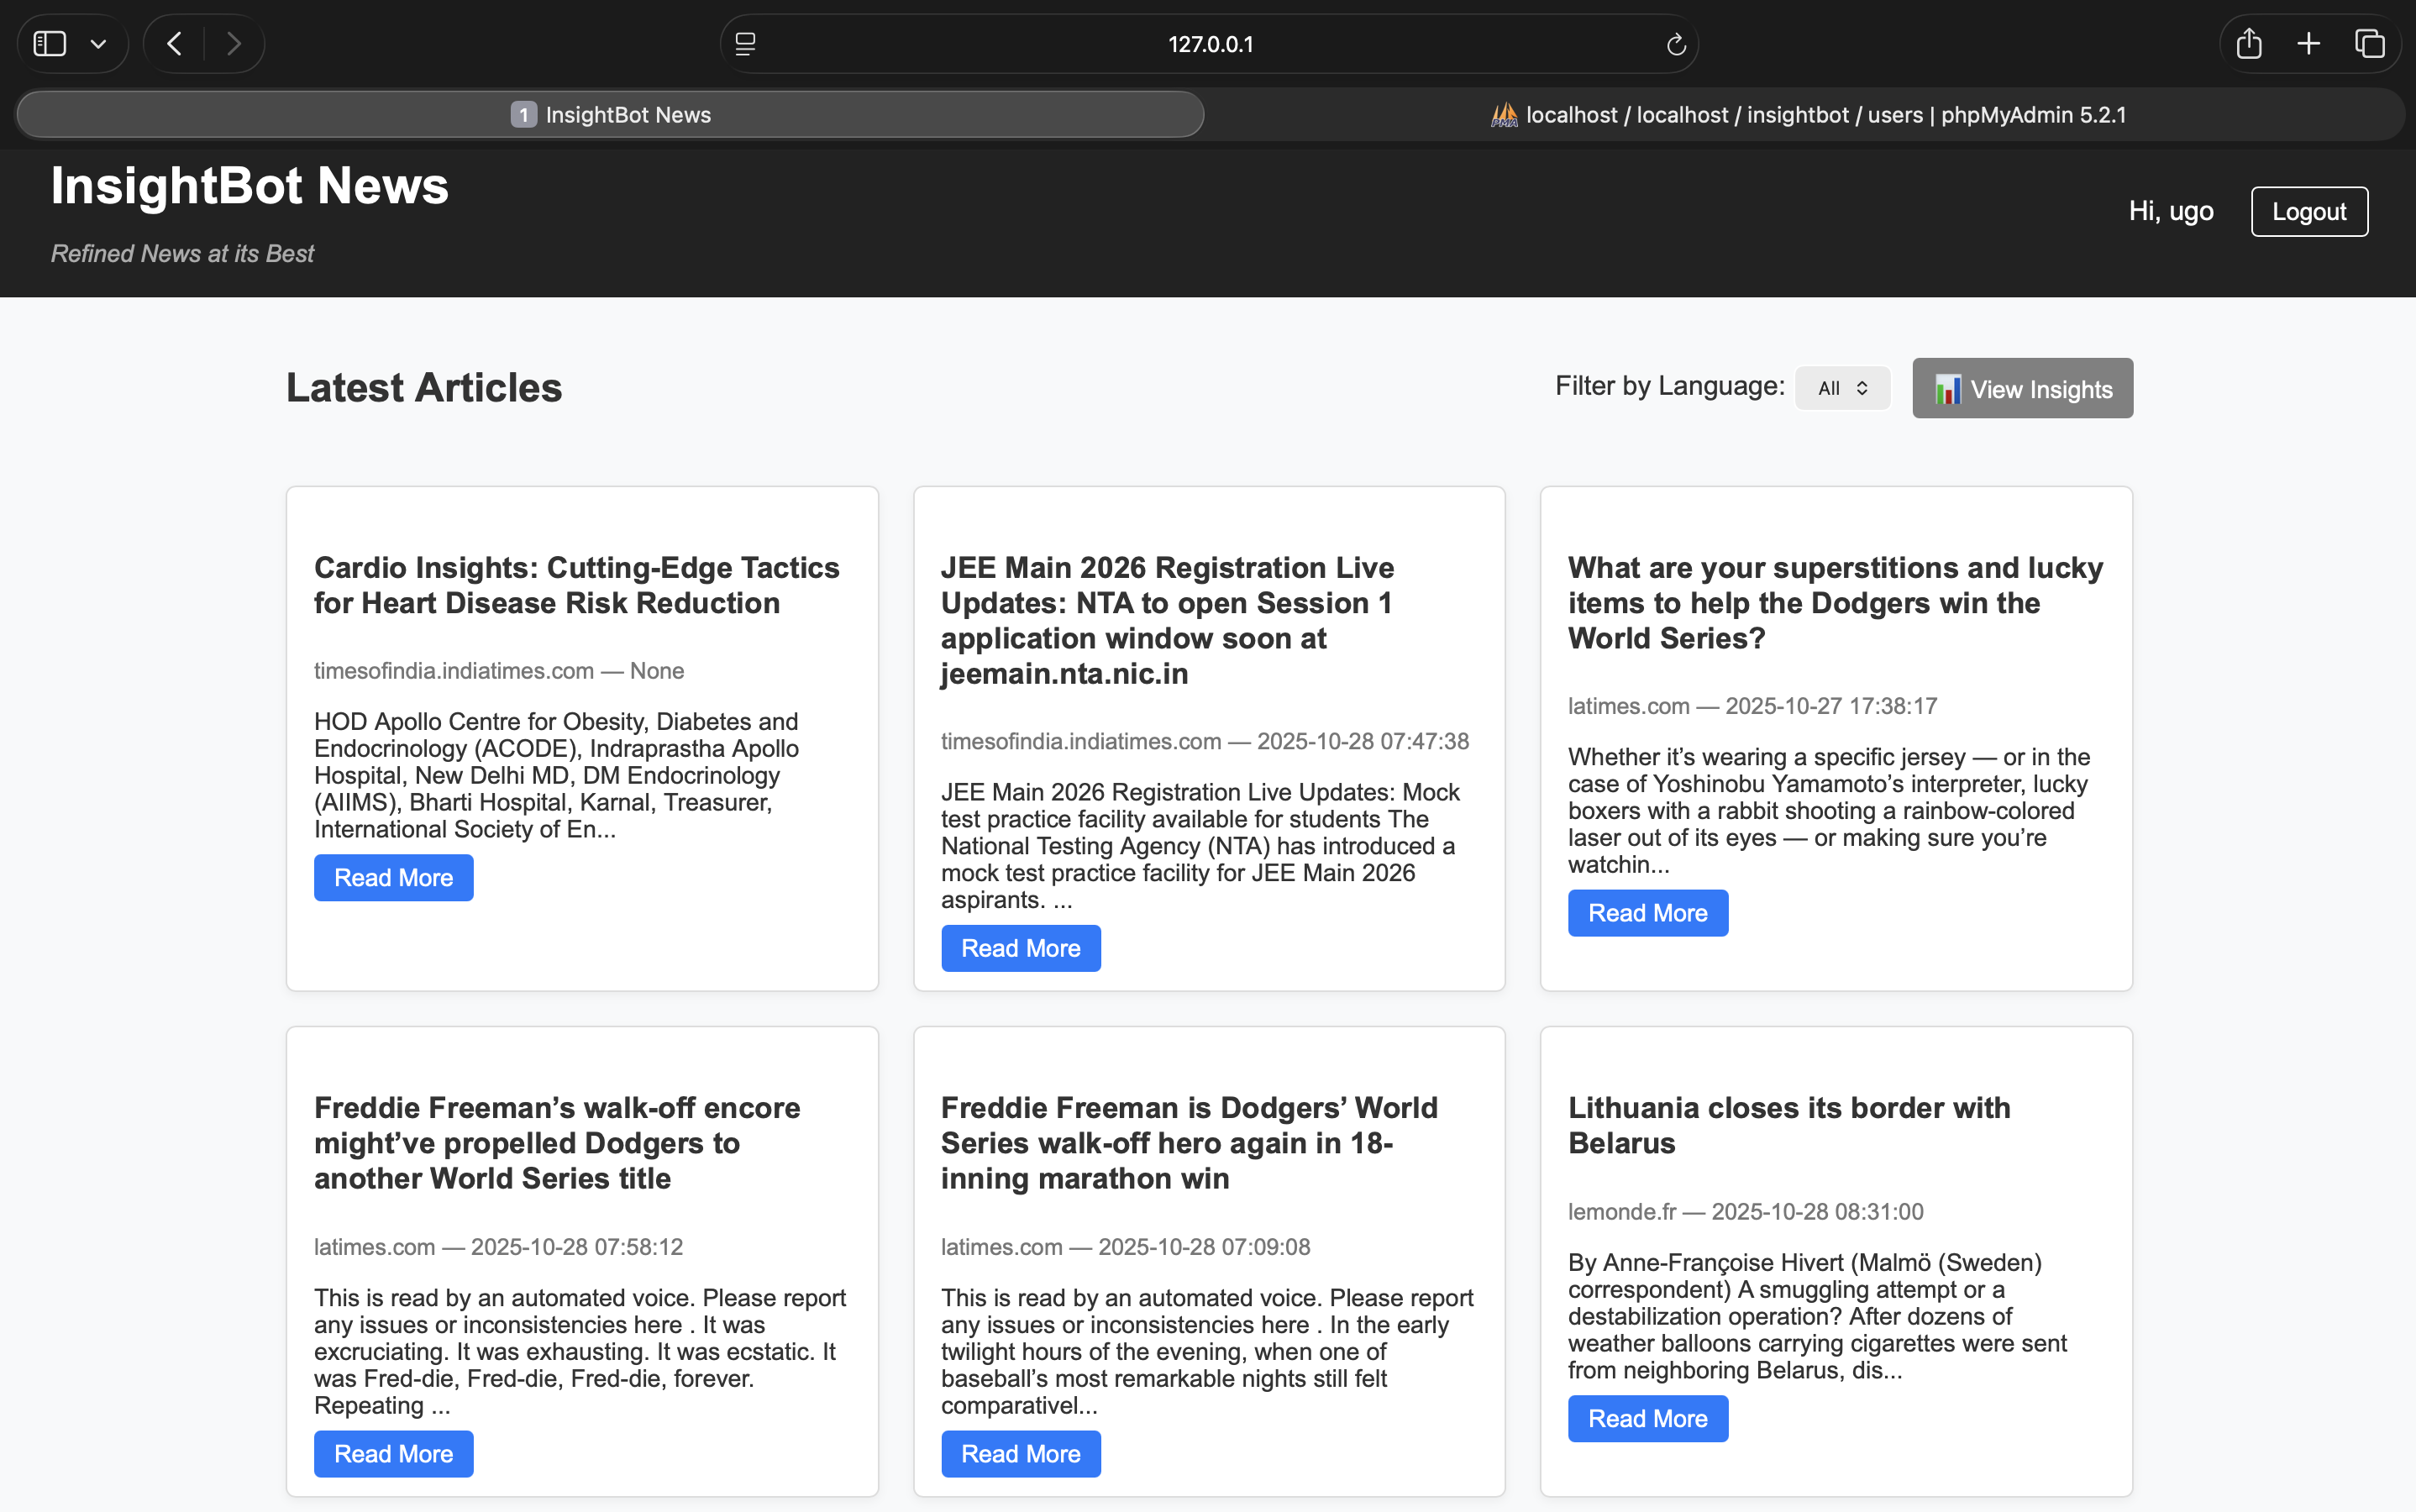Go back with the back arrow
This screenshot has height=1512, width=2416.
pyautogui.click(x=174, y=44)
